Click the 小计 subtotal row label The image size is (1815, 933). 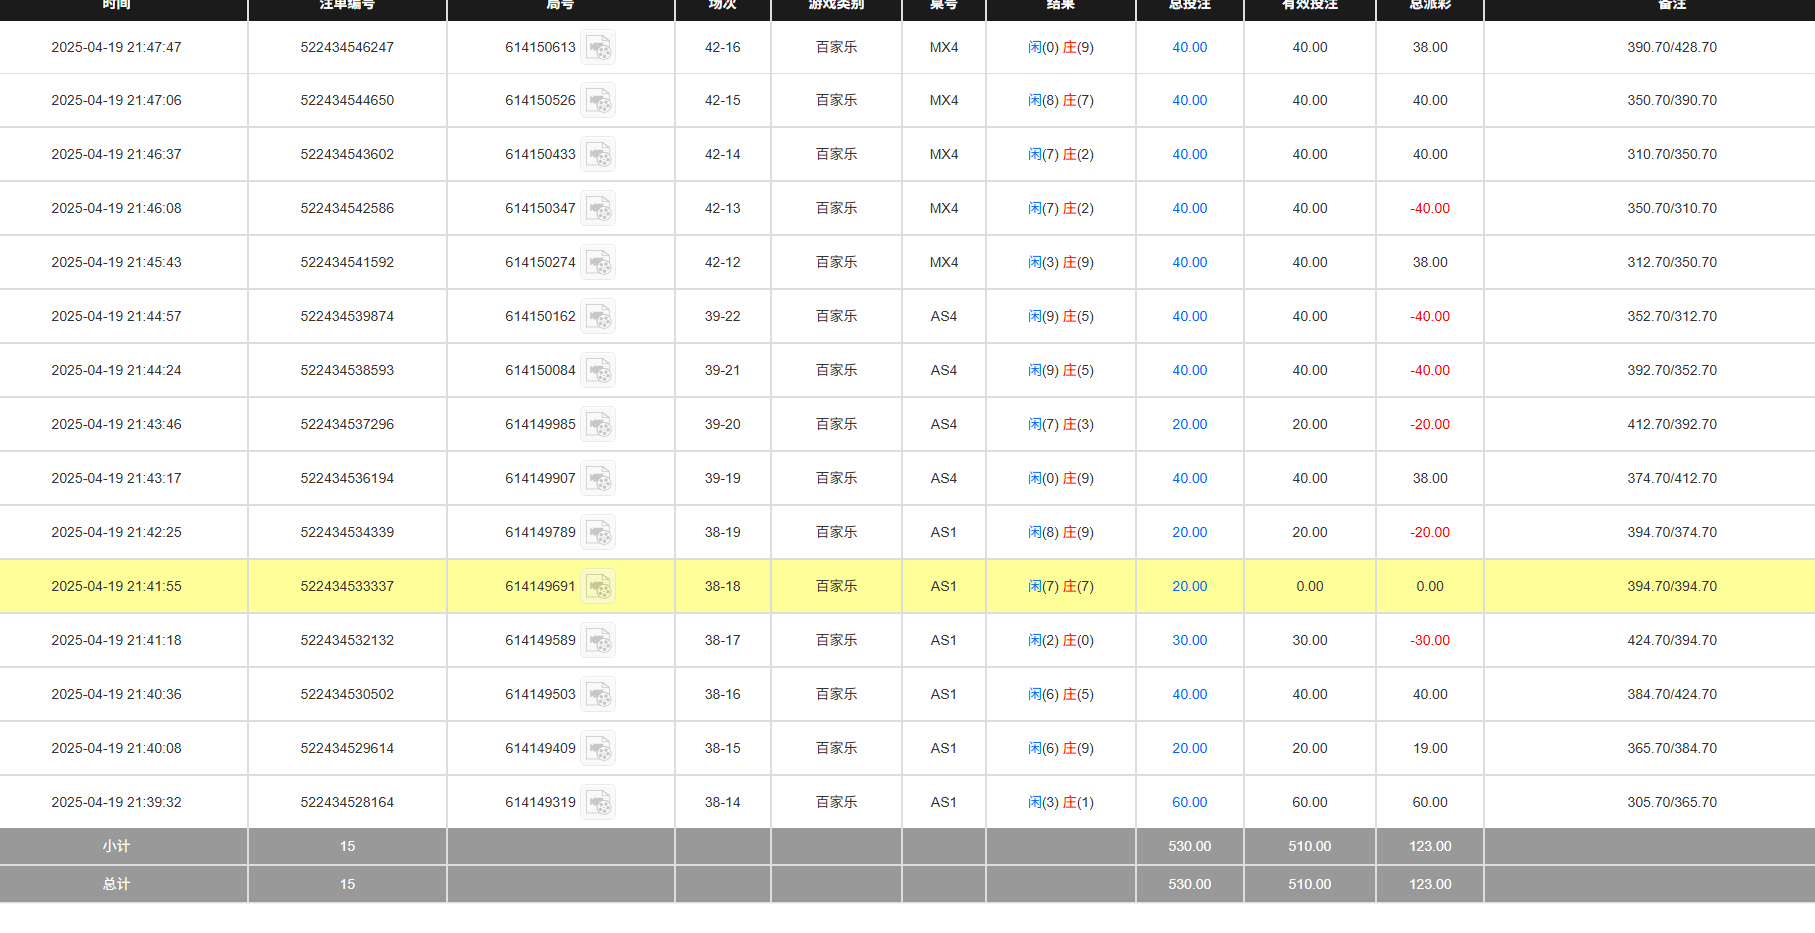point(116,846)
